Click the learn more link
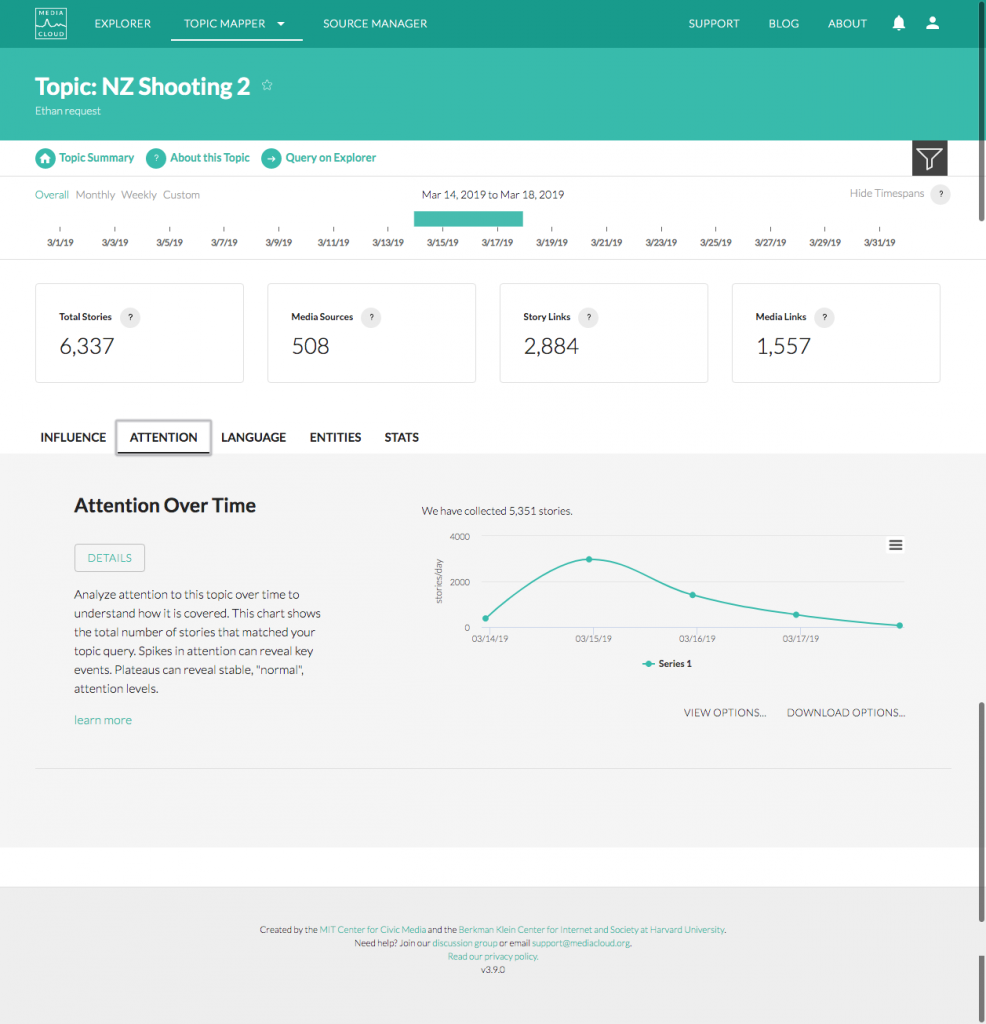 click(103, 720)
